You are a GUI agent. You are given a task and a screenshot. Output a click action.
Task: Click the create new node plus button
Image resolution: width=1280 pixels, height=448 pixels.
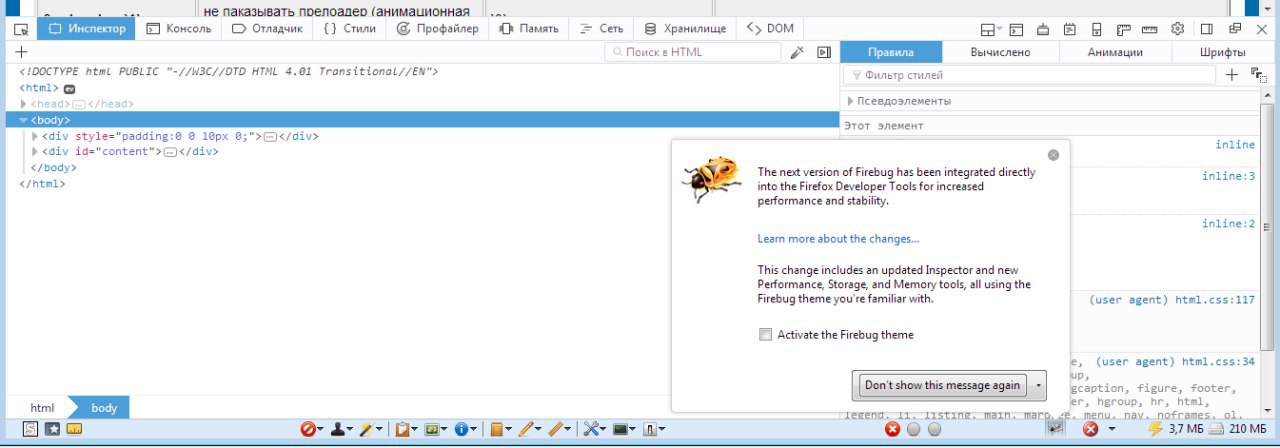click(21, 52)
